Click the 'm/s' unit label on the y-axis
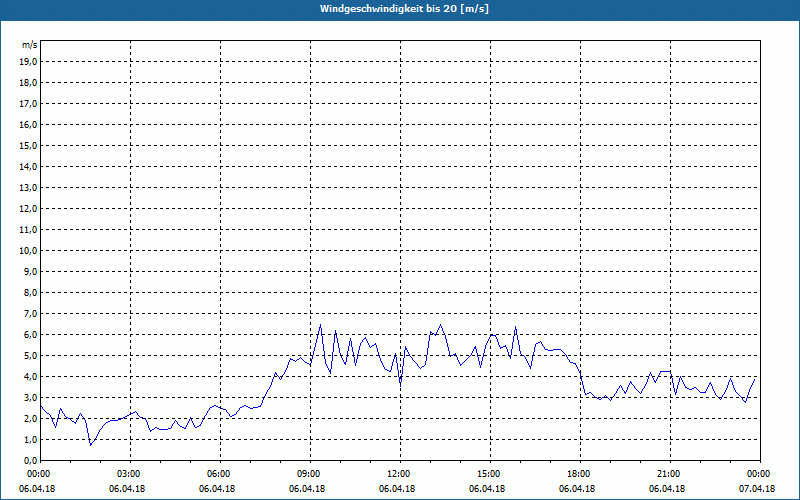Screen dimensions: 800x500 coord(29,45)
